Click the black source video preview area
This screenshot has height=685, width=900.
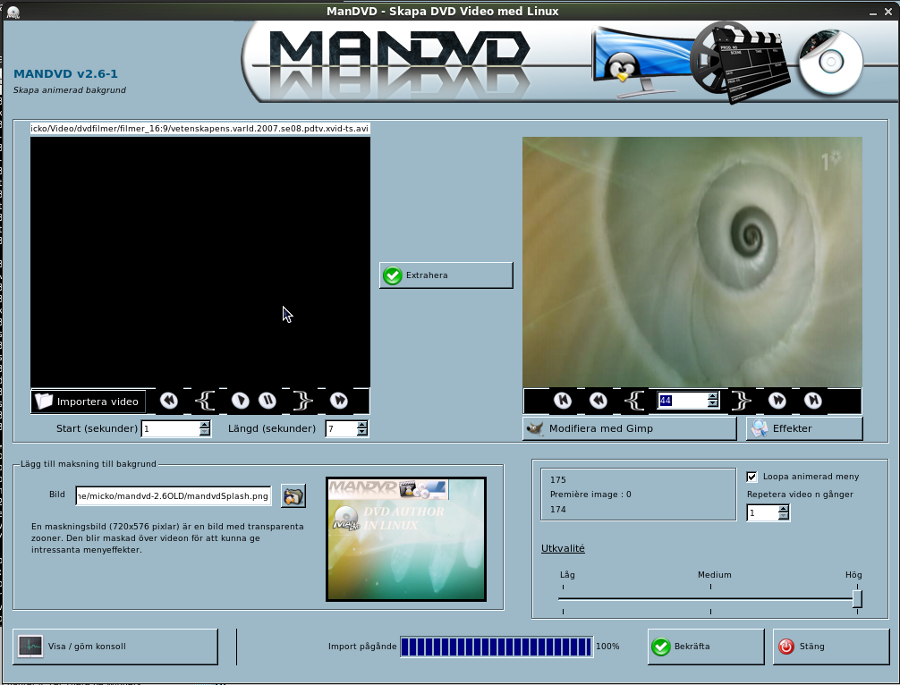[x=200, y=262]
